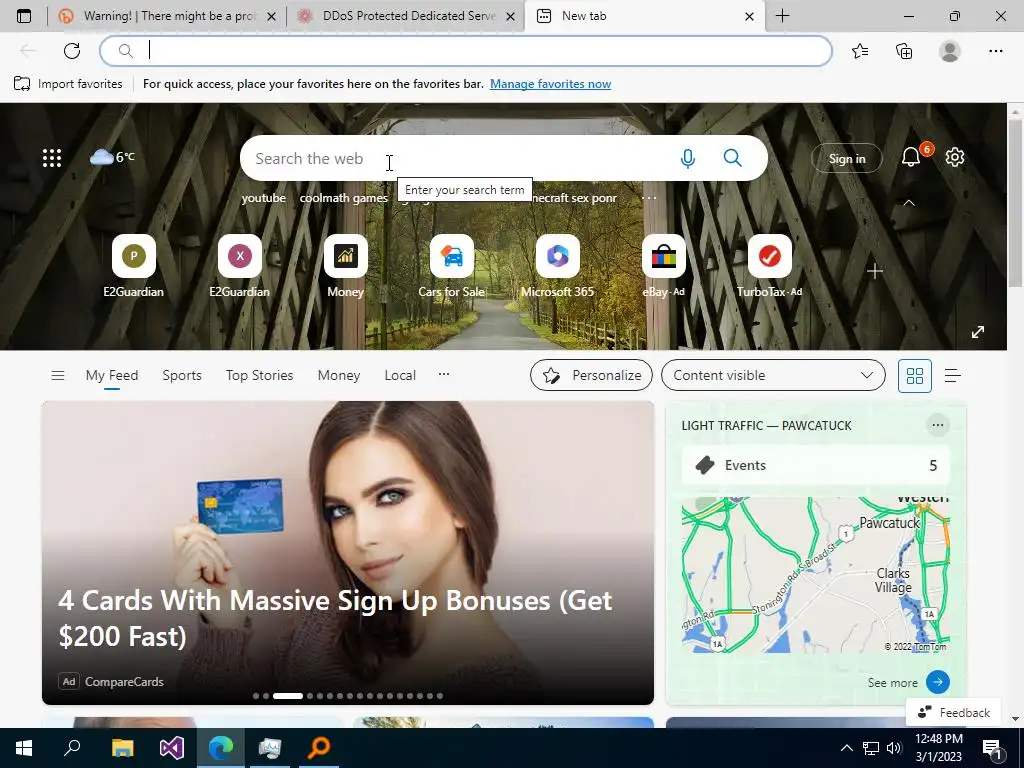Open the Feedback button

954,712
